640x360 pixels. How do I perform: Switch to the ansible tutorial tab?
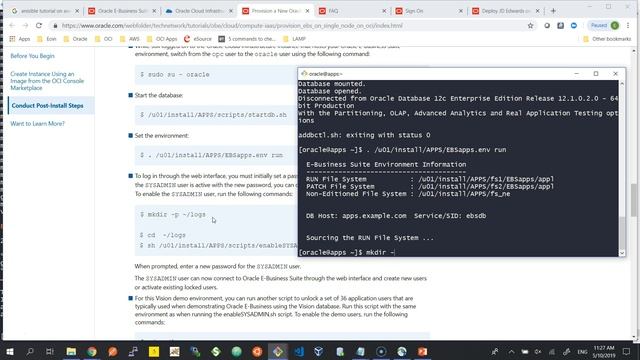(45, 11)
